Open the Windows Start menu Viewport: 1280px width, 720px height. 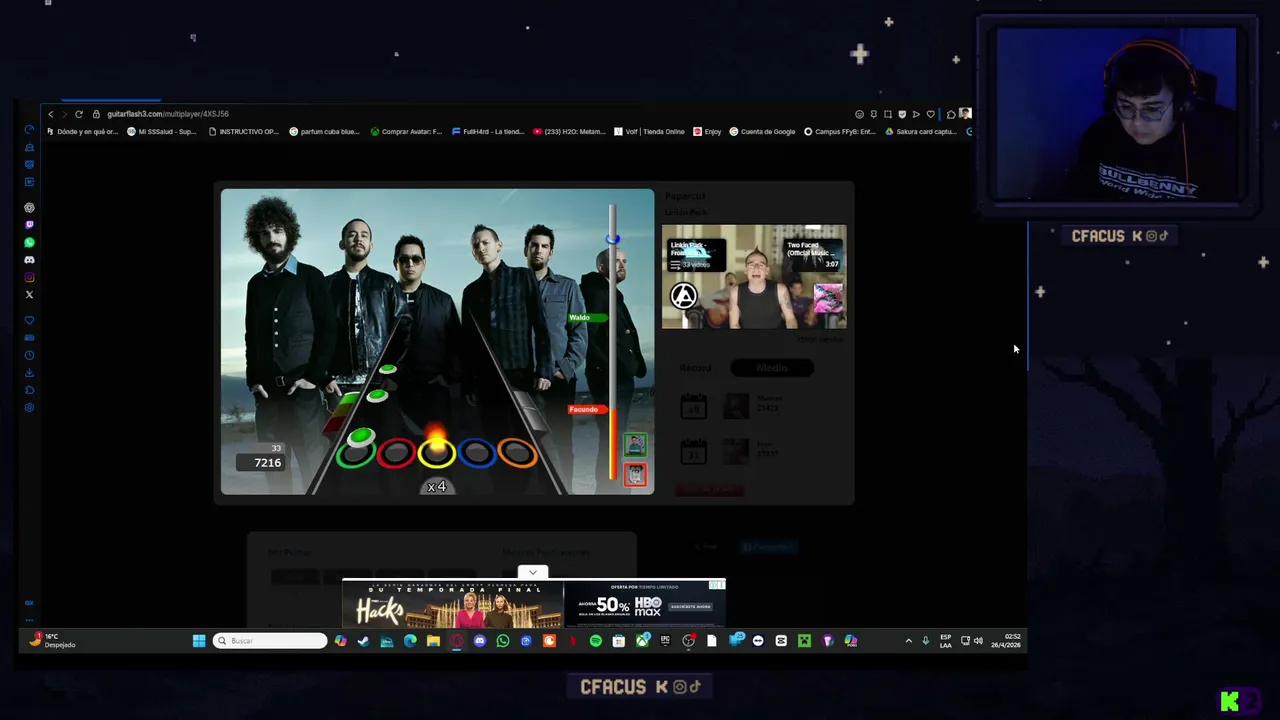click(x=199, y=641)
